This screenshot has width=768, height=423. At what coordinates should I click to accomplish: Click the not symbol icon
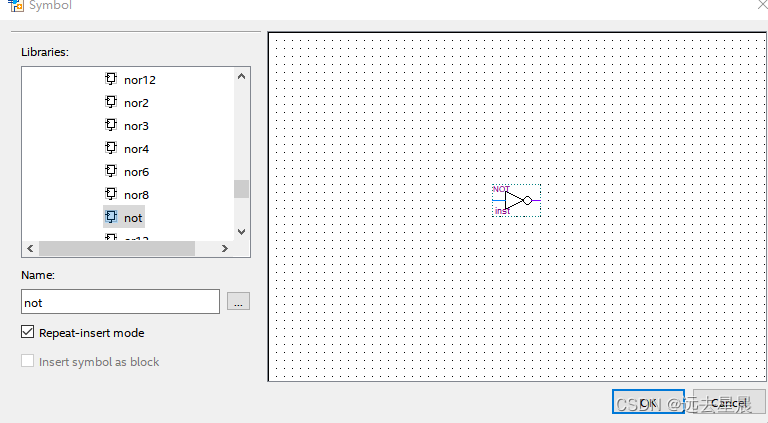(x=111, y=217)
